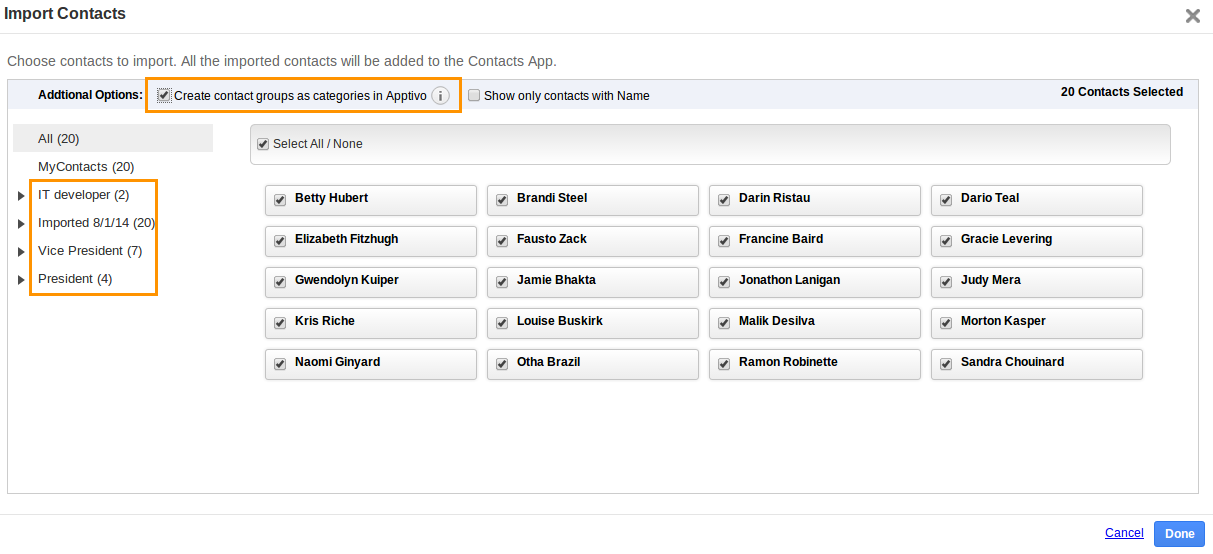Open the MyContacts (20) group

coord(86,167)
